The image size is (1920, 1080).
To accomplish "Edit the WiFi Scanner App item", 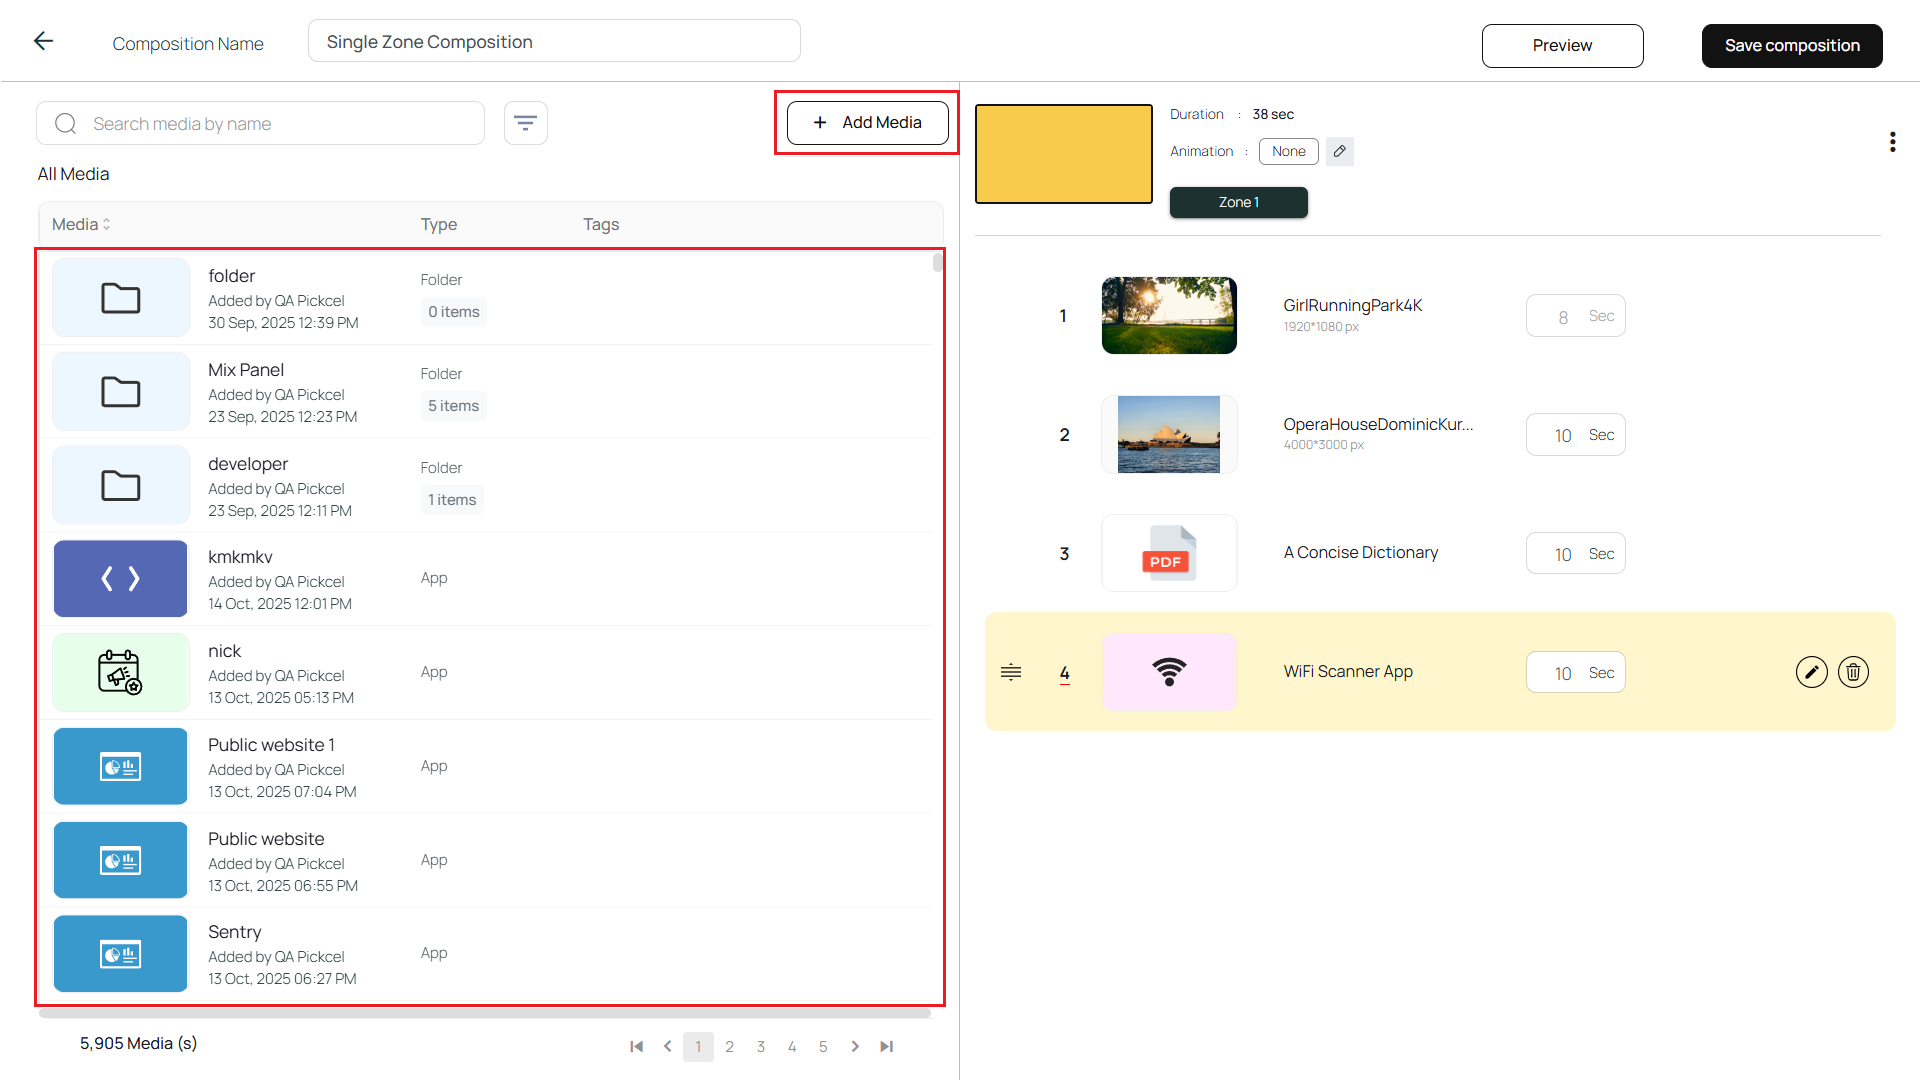I will pyautogui.click(x=1811, y=672).
